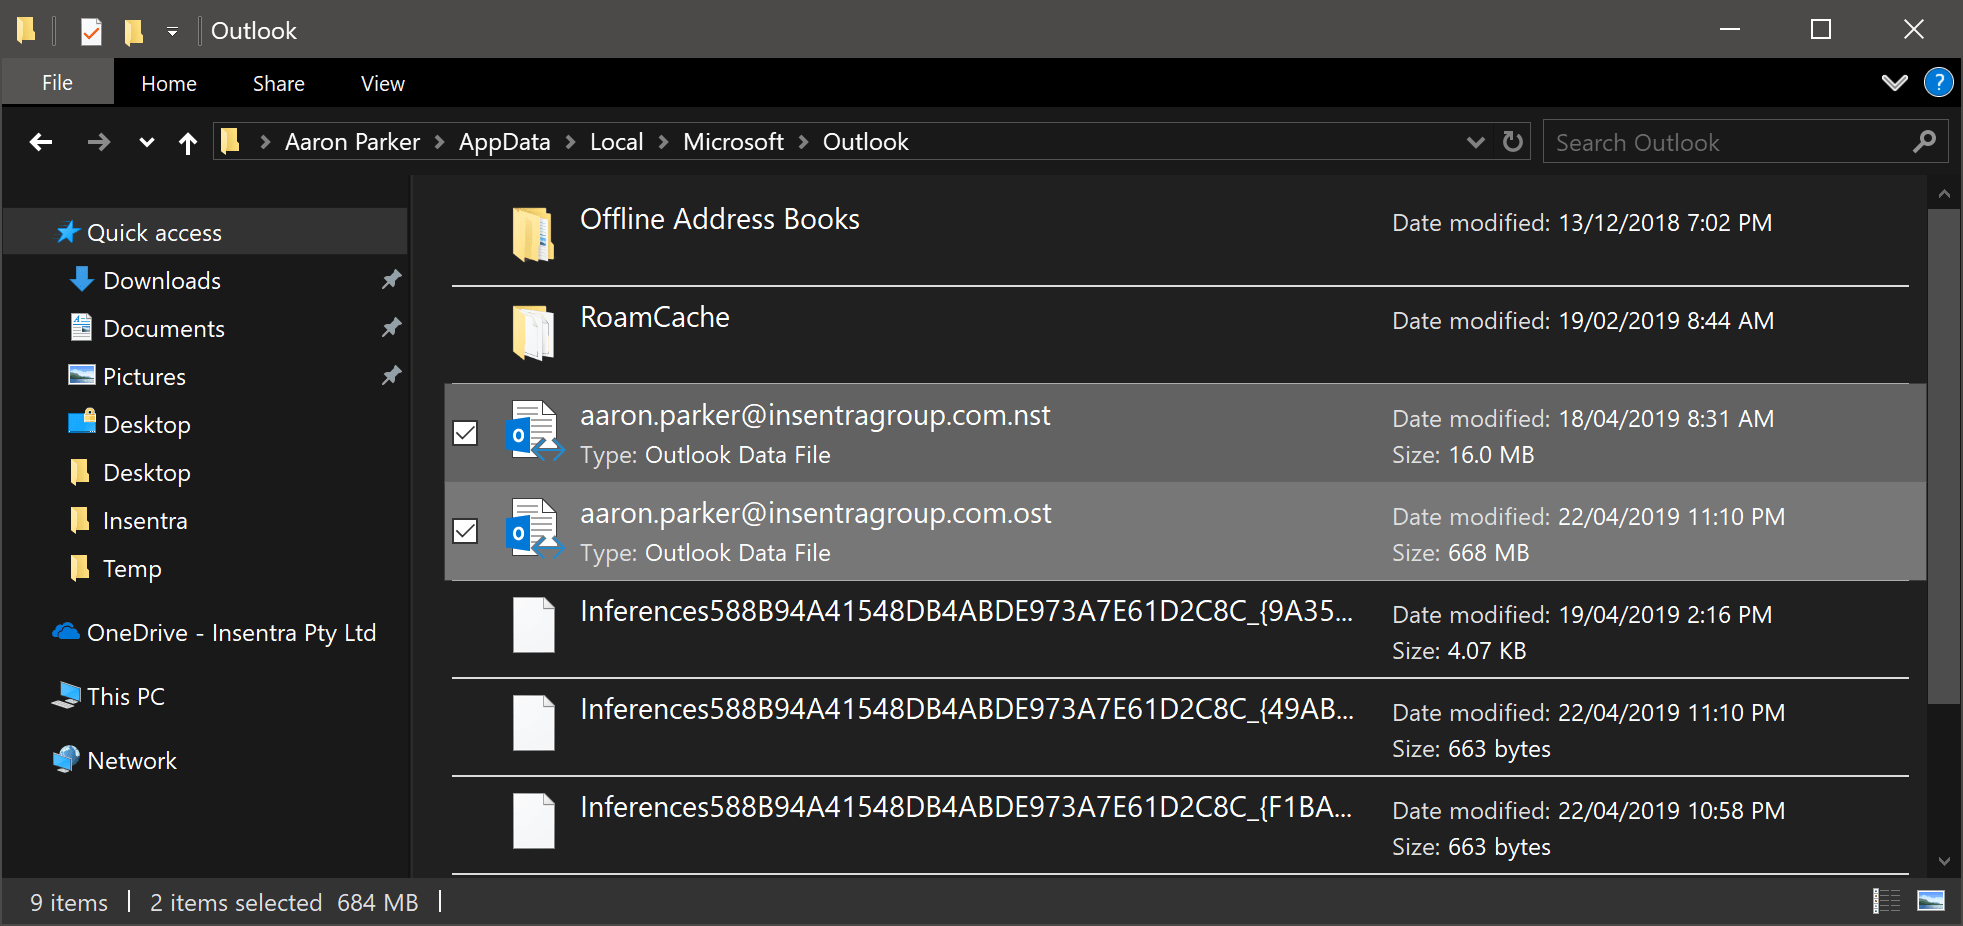Unpin Downloads from Quick access
Viewport: 1963px width, 926px height.
click(391, 280)
